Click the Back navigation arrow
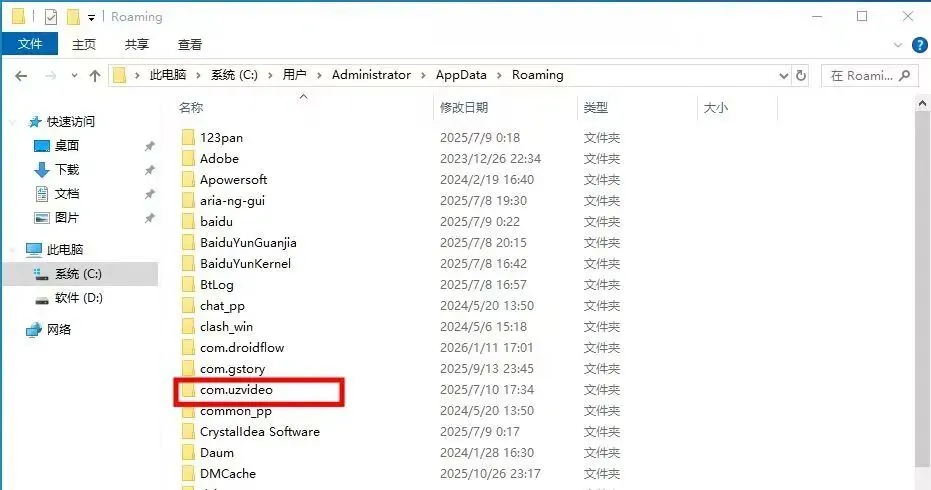931x490 pixels. pyautogui.click(x=21, y=75)
